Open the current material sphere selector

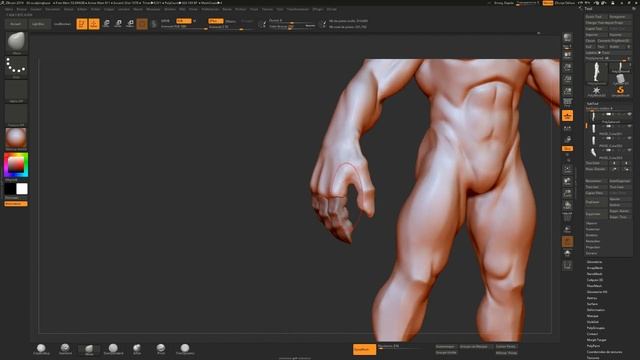tap(16, 139)
